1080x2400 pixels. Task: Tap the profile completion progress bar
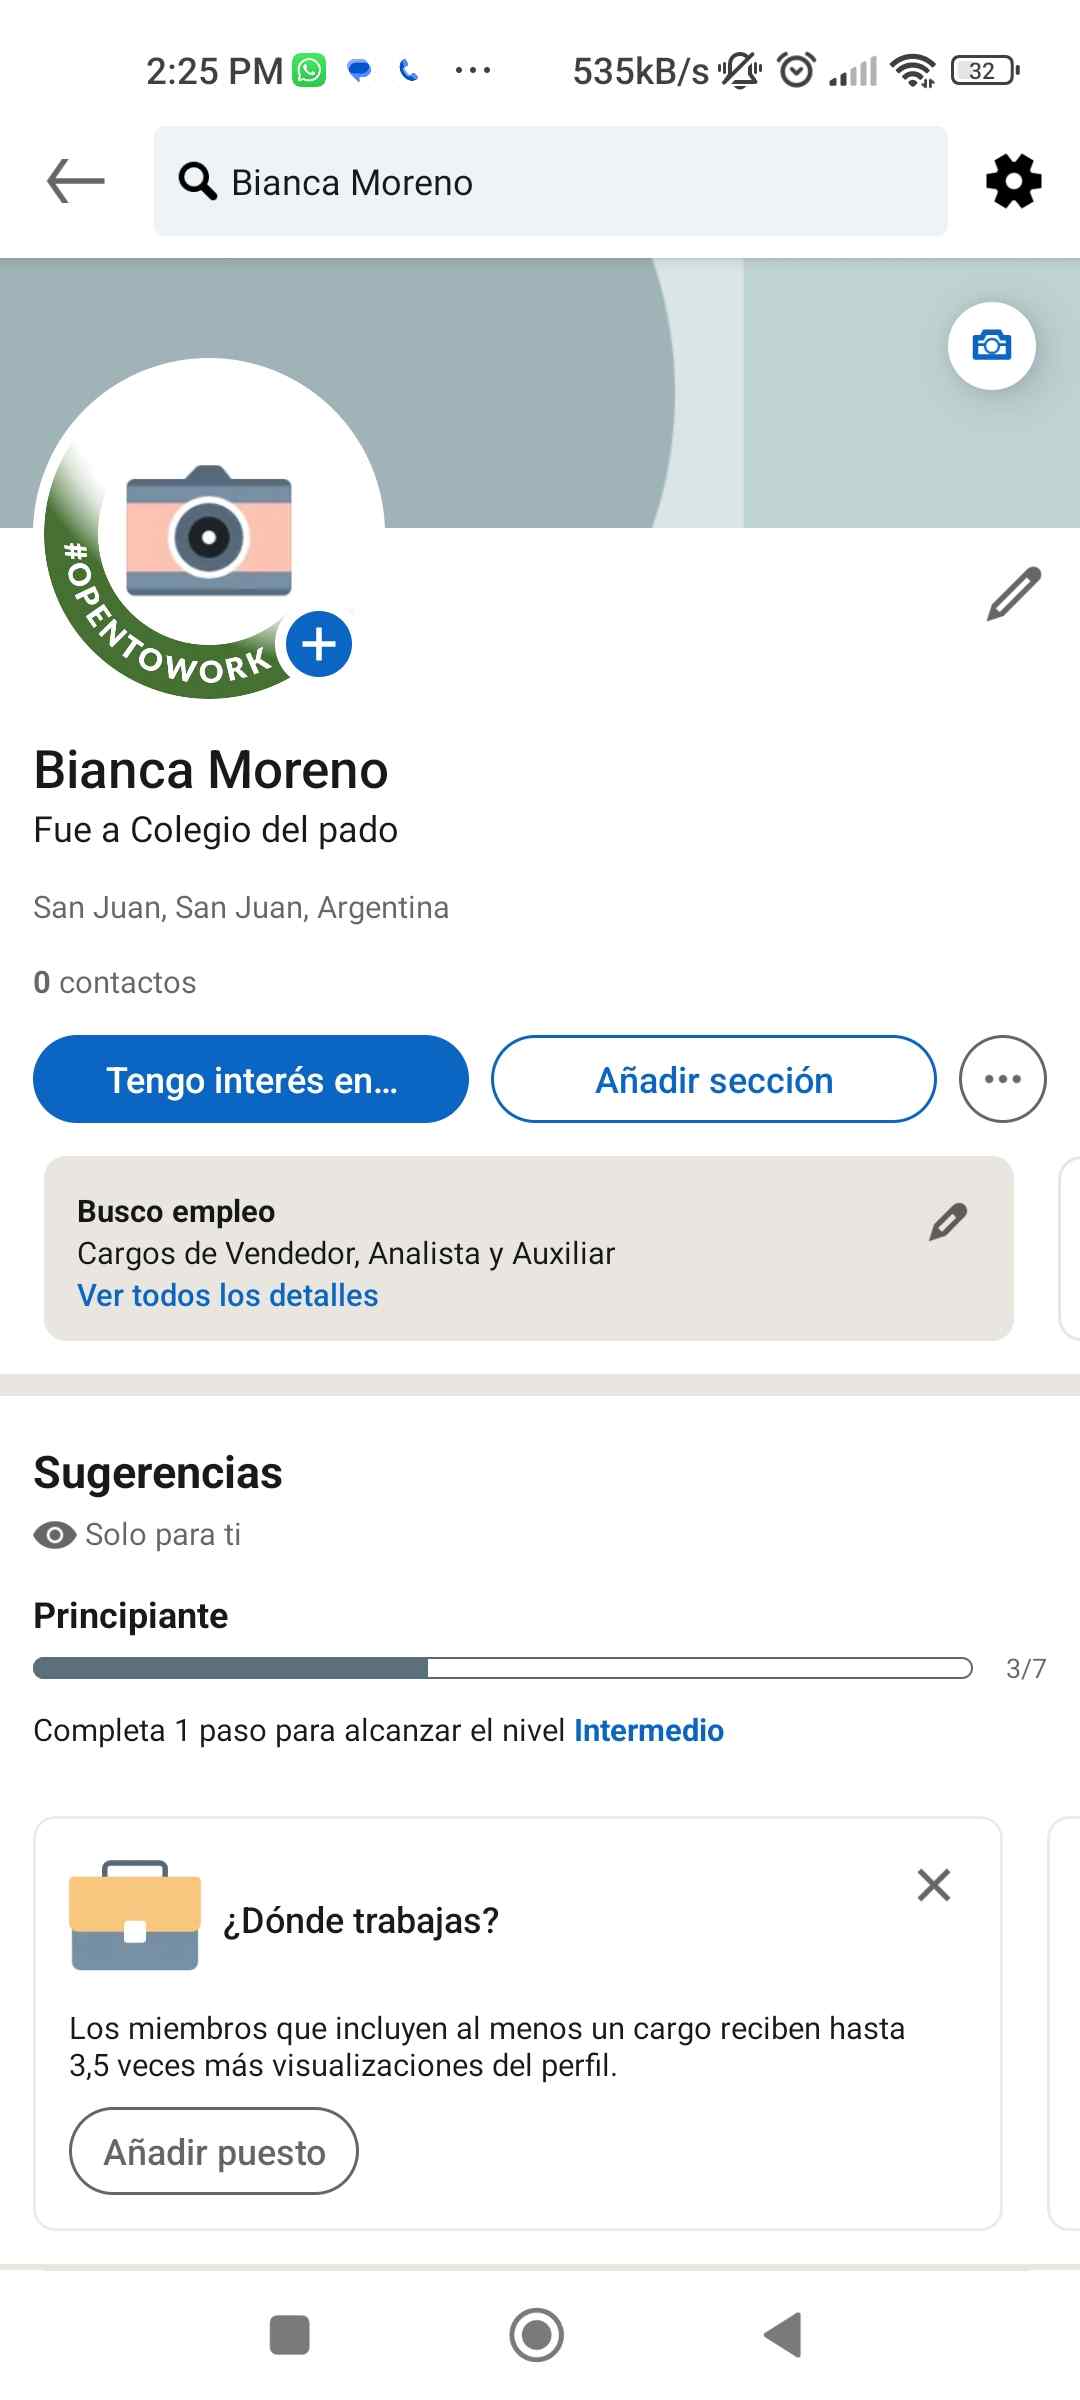502,1668
